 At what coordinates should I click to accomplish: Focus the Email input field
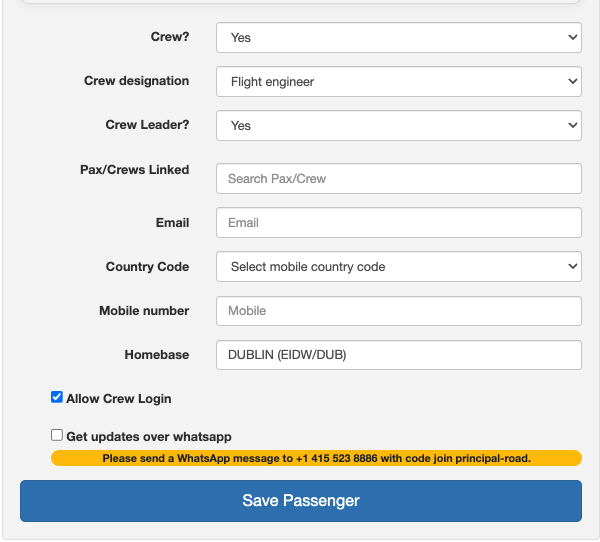398,223
